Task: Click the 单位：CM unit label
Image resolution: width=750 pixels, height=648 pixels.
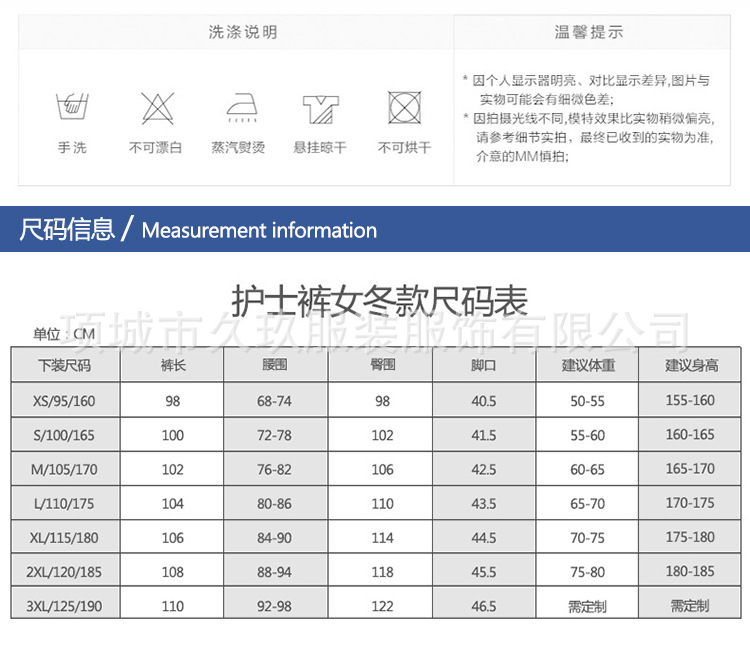Action: pos(64,334)
